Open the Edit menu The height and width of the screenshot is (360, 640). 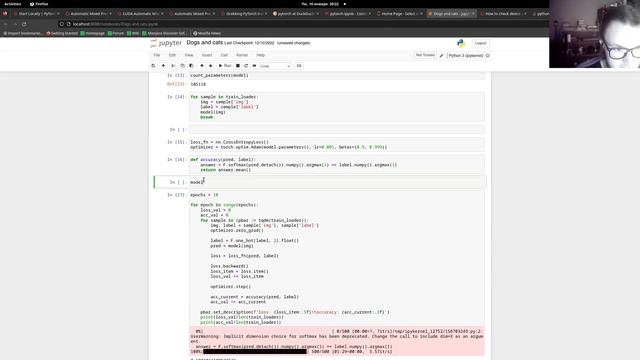[172, 55]
